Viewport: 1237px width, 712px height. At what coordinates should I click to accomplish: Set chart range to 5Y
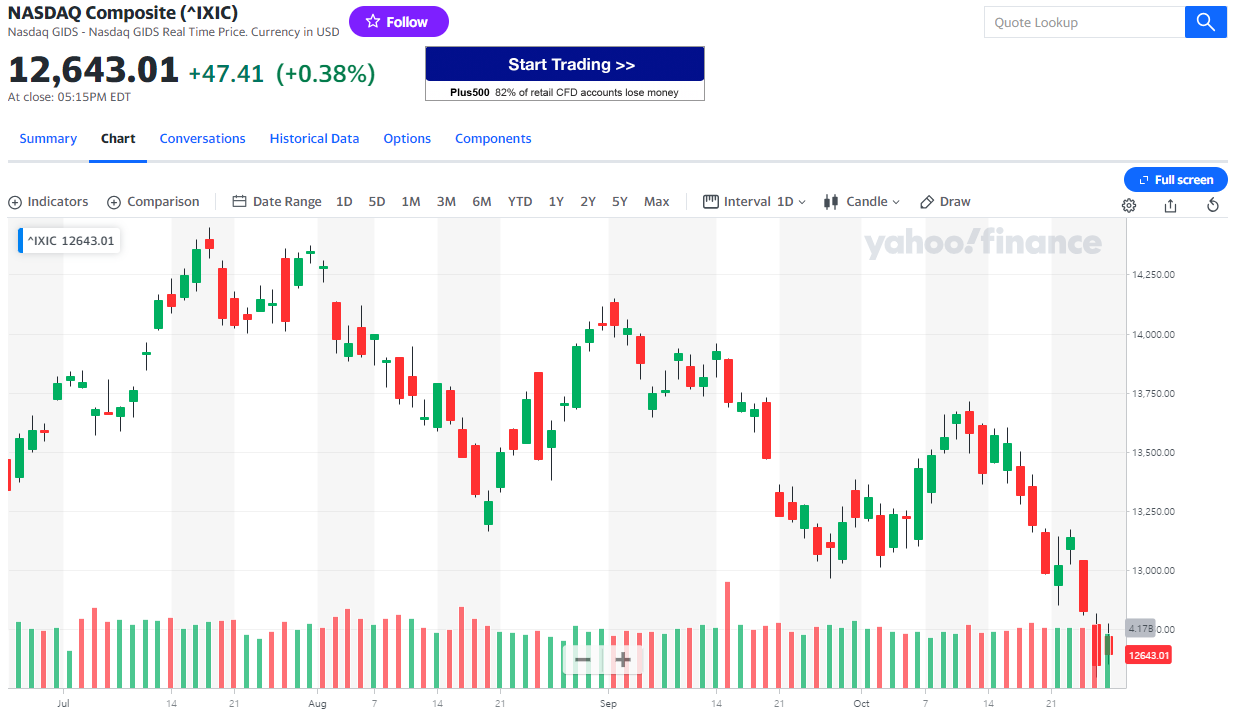point(620,202)
